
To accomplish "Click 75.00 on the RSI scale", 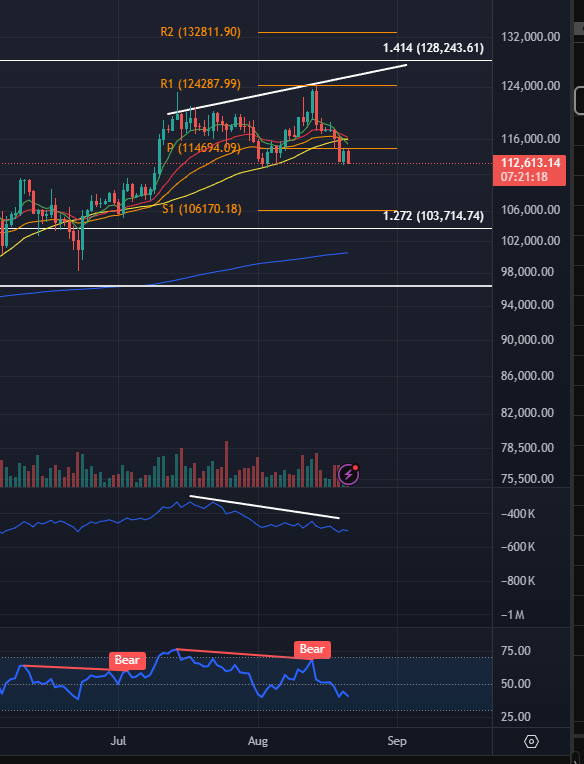I will coord(516,651).
